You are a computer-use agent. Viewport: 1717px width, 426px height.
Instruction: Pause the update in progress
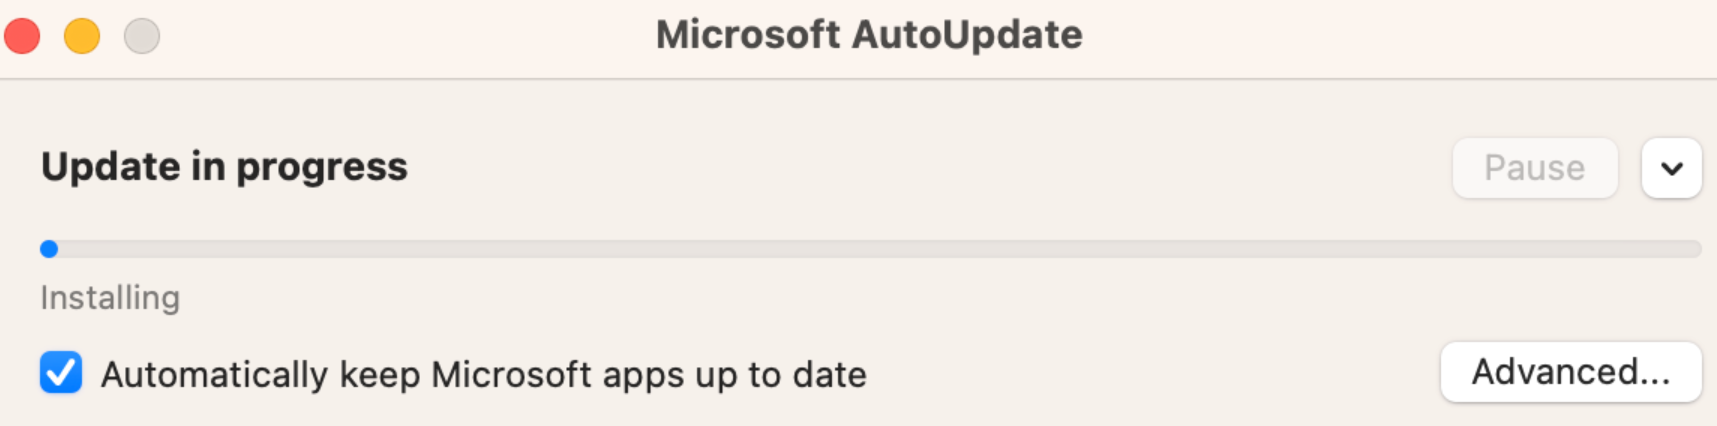coord(1534,168)
